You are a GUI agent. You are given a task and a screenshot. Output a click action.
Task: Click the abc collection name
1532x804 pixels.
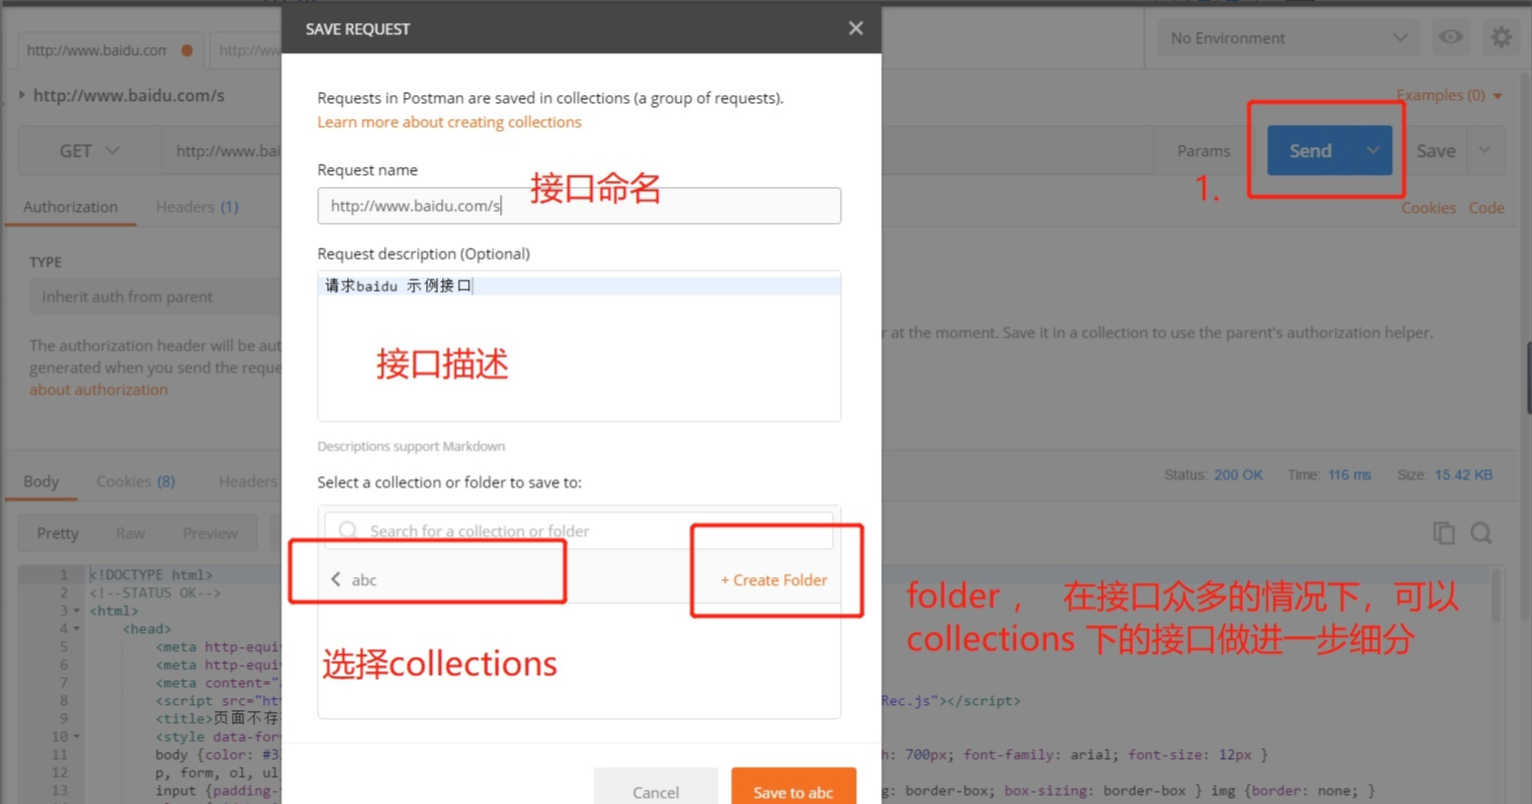364,580
